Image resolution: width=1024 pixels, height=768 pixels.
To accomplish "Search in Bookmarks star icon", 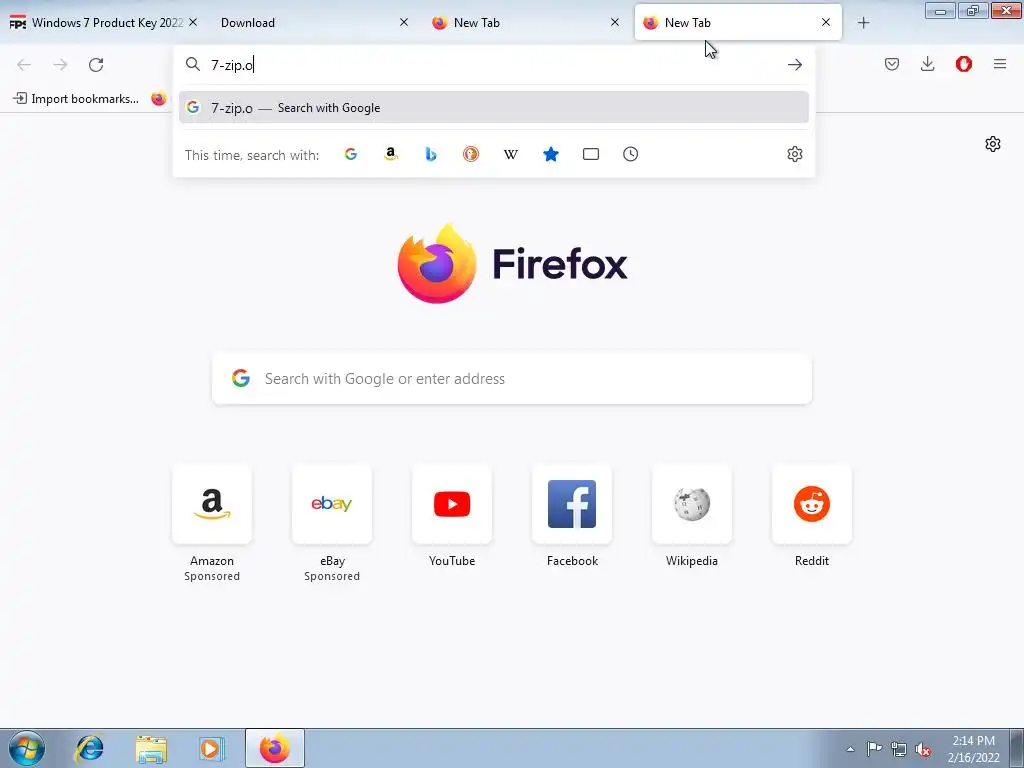I will pos(551,154).
